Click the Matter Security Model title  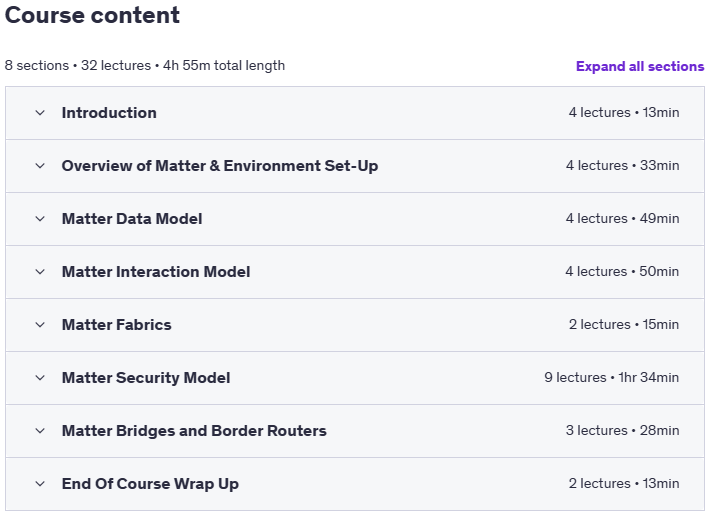coord(146,377)
